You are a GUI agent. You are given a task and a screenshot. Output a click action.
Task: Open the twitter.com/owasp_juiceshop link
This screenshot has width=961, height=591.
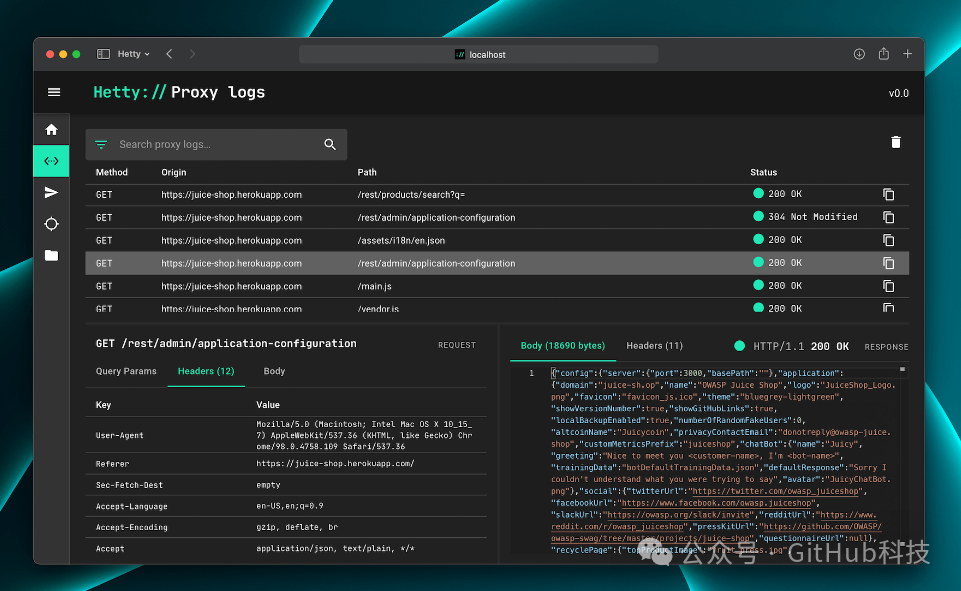point(776,491)
